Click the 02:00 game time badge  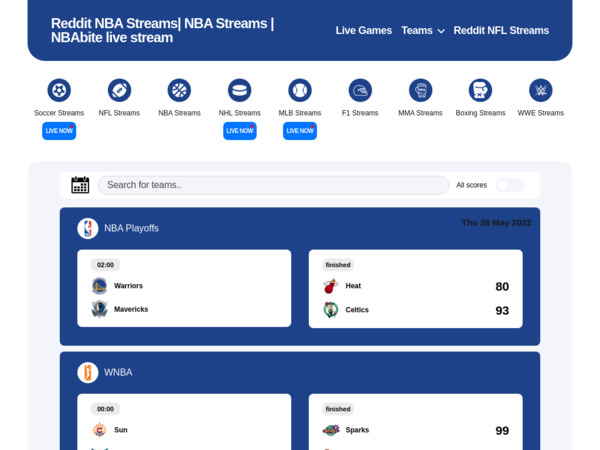click(105, 265)
